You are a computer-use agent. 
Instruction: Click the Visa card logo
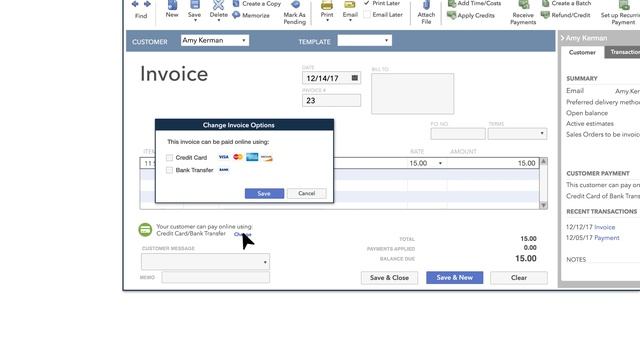coord(223,157)
